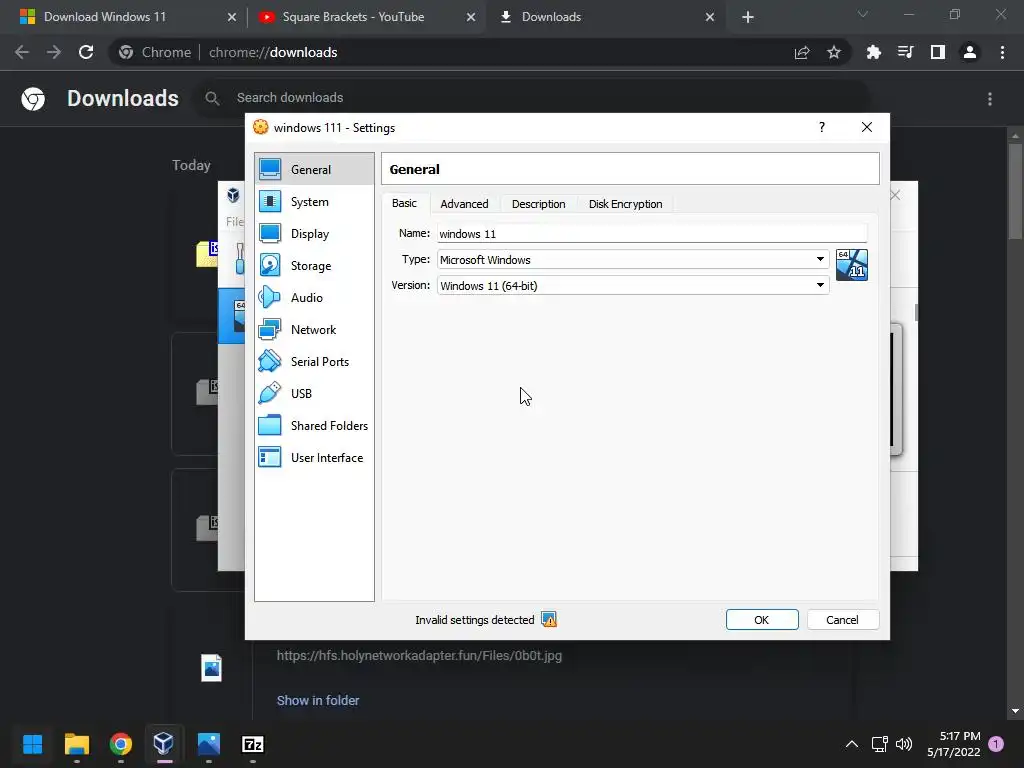This screenshot has height=768, width=1024.
Task: Switch to the Basic tab
Action: click(x=404, y=203)
